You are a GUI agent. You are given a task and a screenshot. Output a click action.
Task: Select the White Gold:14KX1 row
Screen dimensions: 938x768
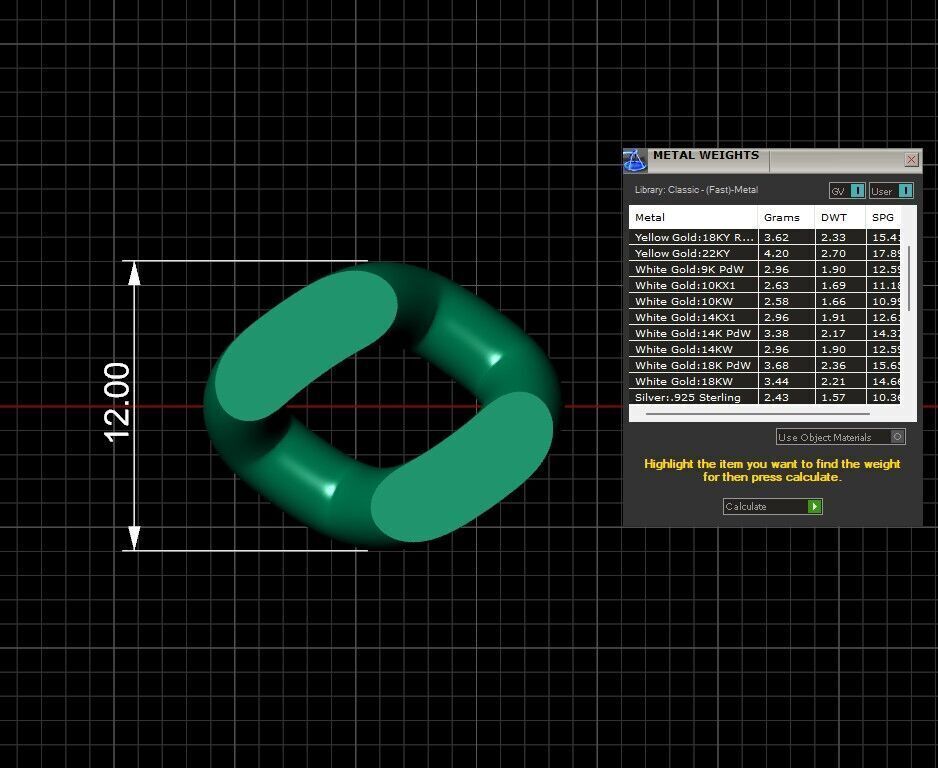tap(765, 318)
